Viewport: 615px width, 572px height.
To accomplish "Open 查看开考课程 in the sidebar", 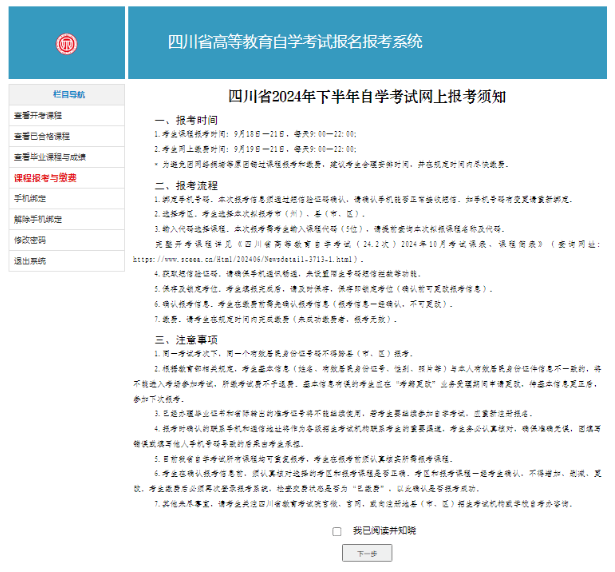I will [x=38, y=115].
